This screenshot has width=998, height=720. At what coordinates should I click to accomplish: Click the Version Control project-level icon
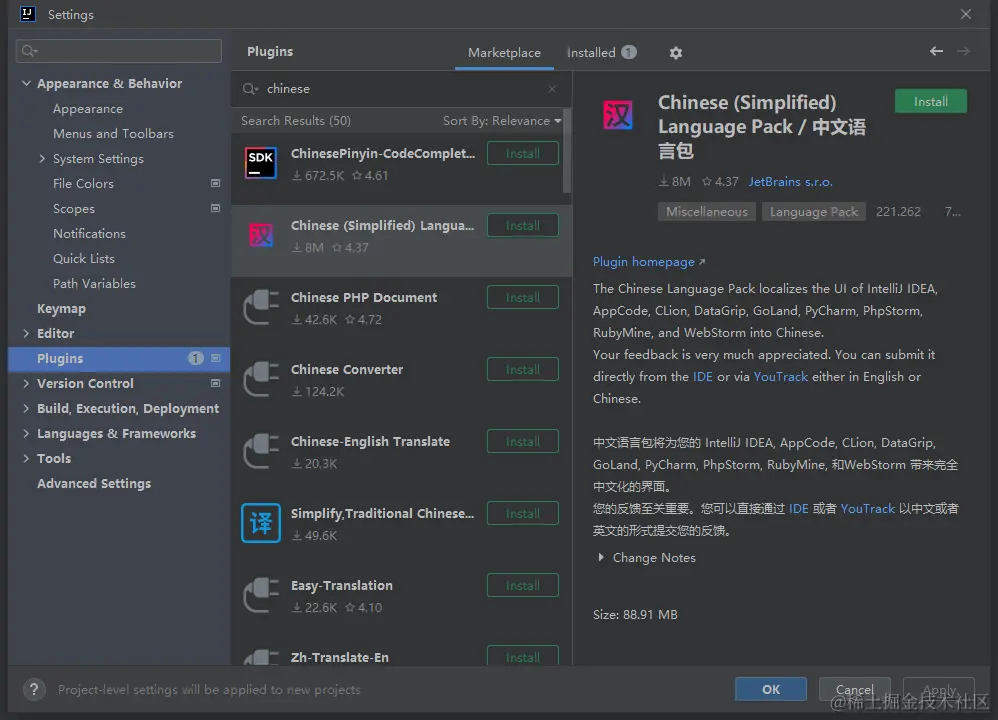click(x=215, y=383)
